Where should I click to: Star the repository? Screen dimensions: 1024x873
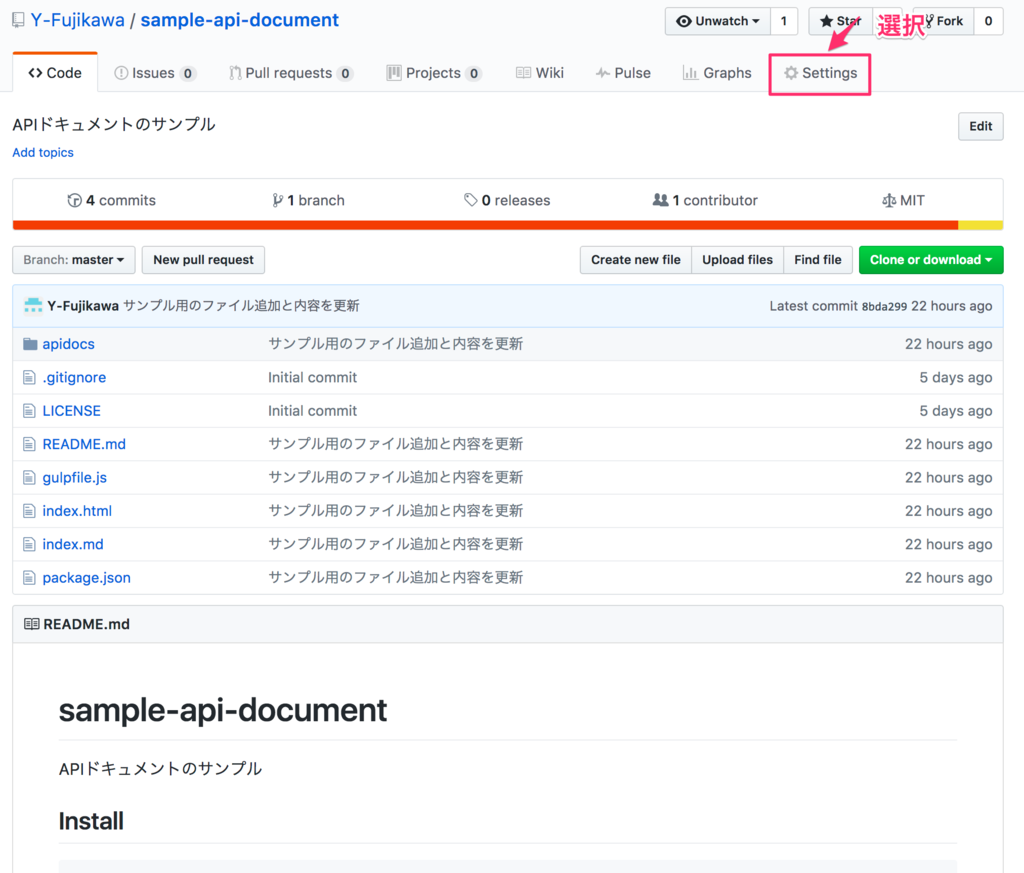coord(840,21)
